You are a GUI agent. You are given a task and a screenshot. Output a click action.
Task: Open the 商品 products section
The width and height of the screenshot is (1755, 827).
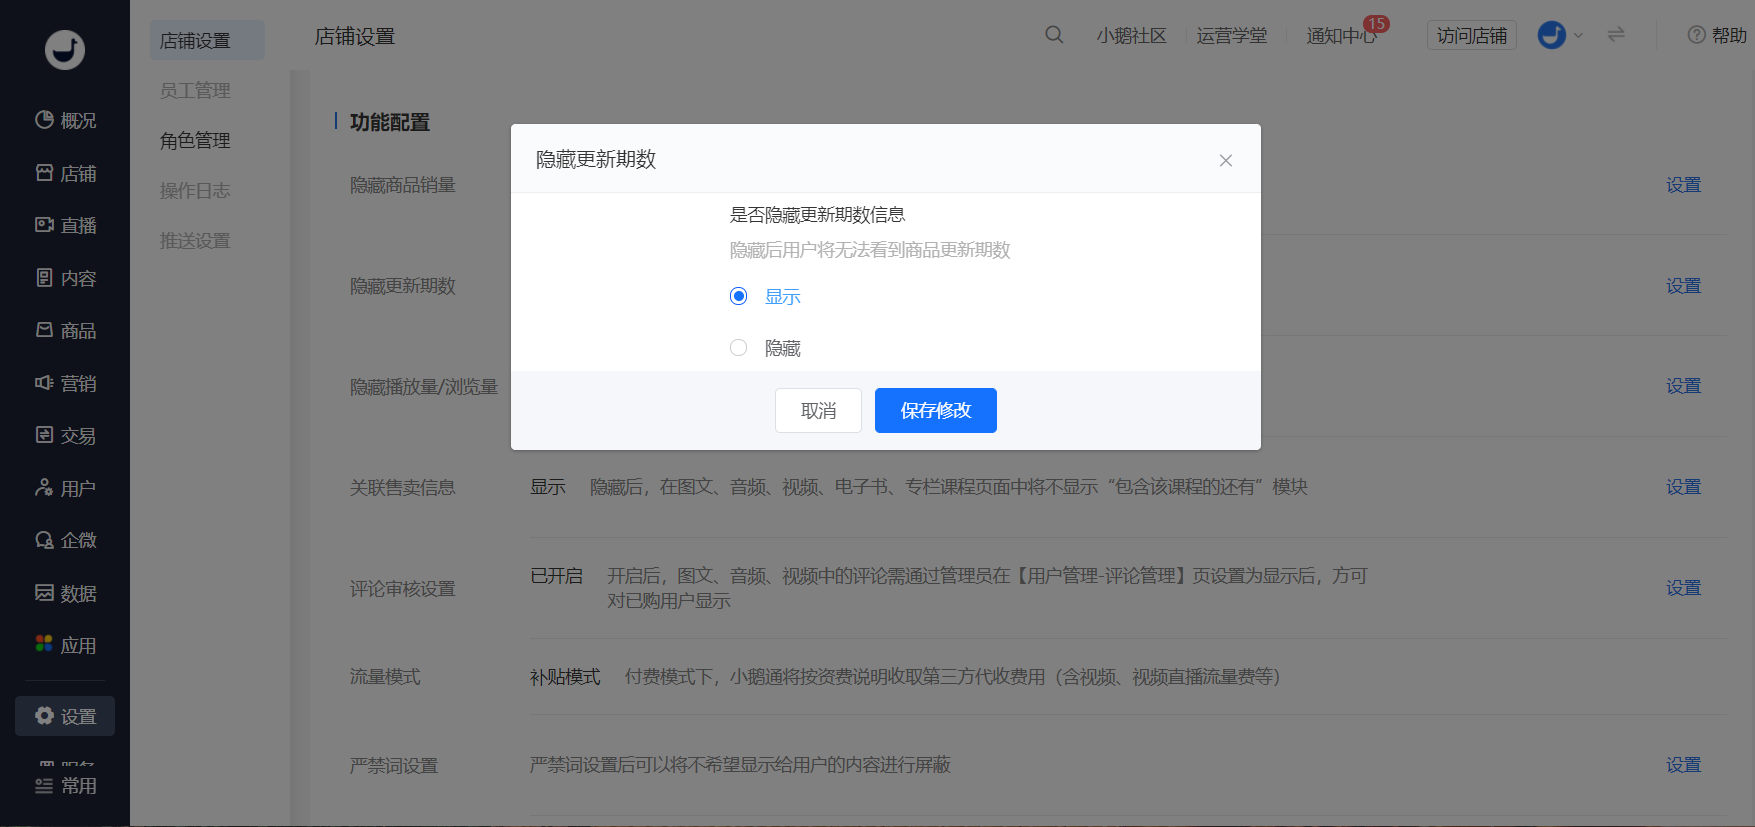(x=65, y=330)
